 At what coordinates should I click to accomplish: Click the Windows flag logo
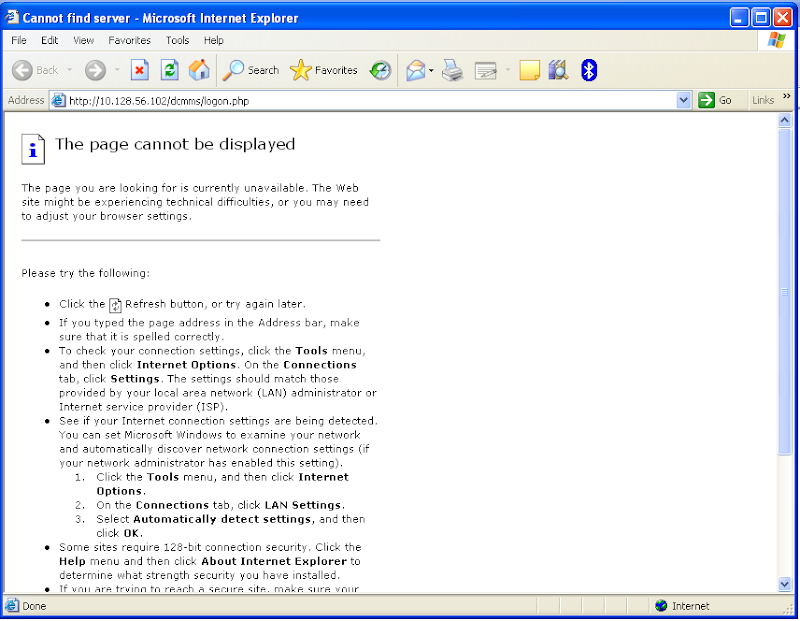point(777,40)
